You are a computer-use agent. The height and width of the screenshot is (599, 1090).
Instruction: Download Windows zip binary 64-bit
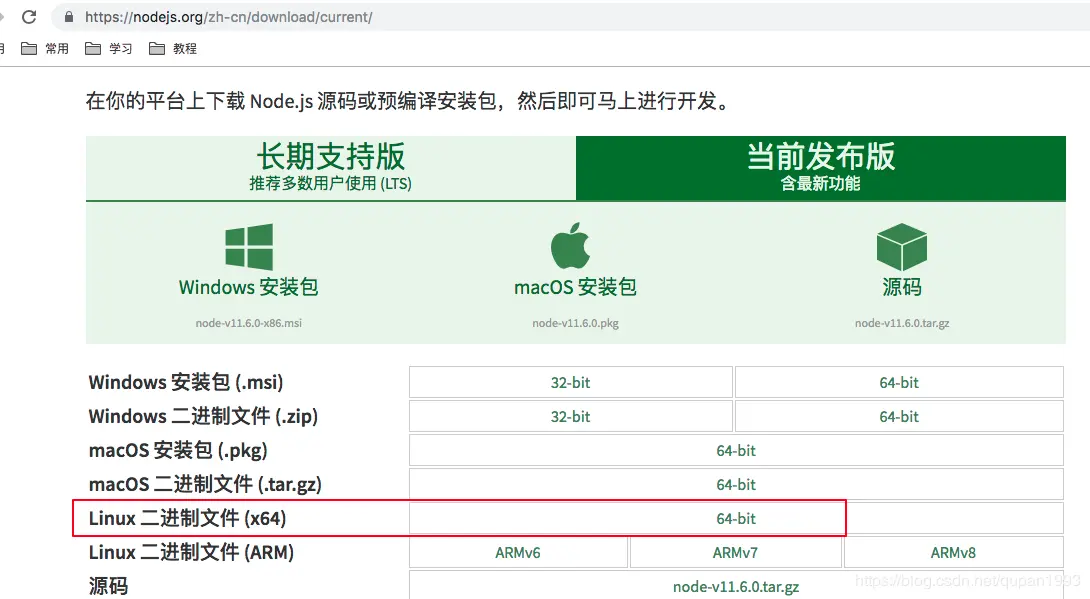coord(899,416)
